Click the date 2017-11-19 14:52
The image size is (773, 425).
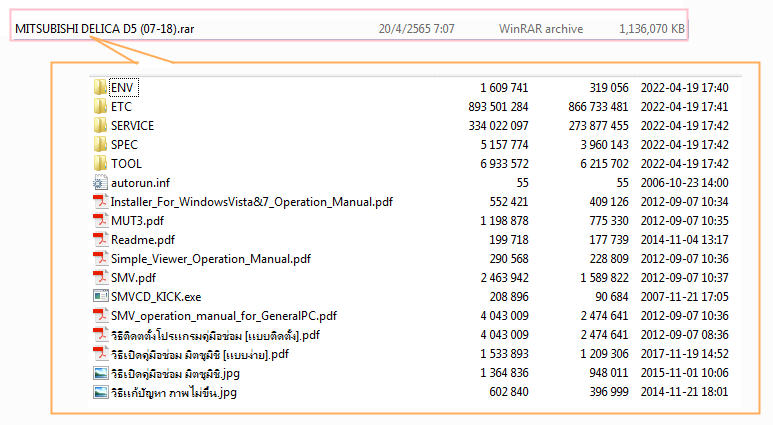(684, 354)
